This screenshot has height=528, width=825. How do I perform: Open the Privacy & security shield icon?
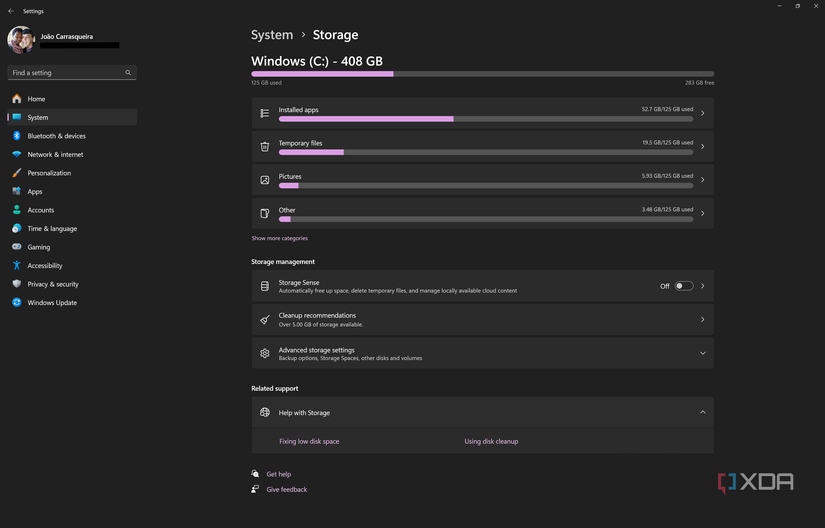(x=17, y=284)
